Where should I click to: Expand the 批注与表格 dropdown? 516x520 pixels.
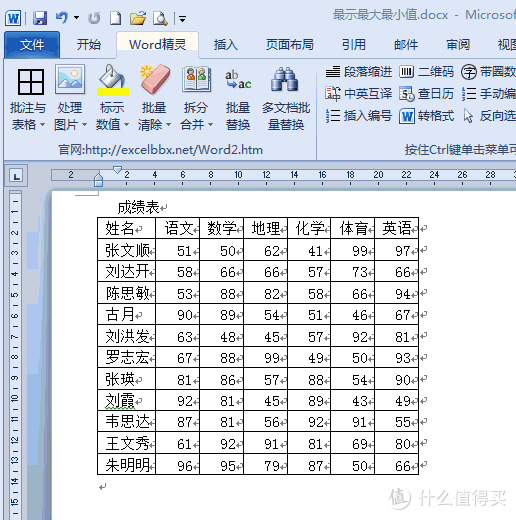click(42, 125)
